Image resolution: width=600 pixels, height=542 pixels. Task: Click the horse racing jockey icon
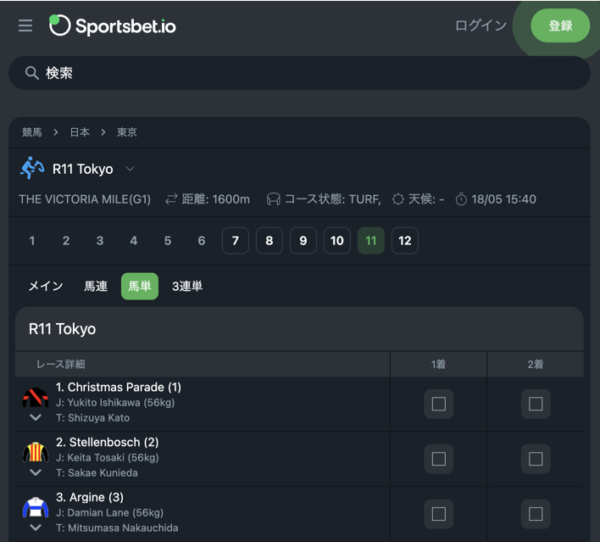[32, 168]
